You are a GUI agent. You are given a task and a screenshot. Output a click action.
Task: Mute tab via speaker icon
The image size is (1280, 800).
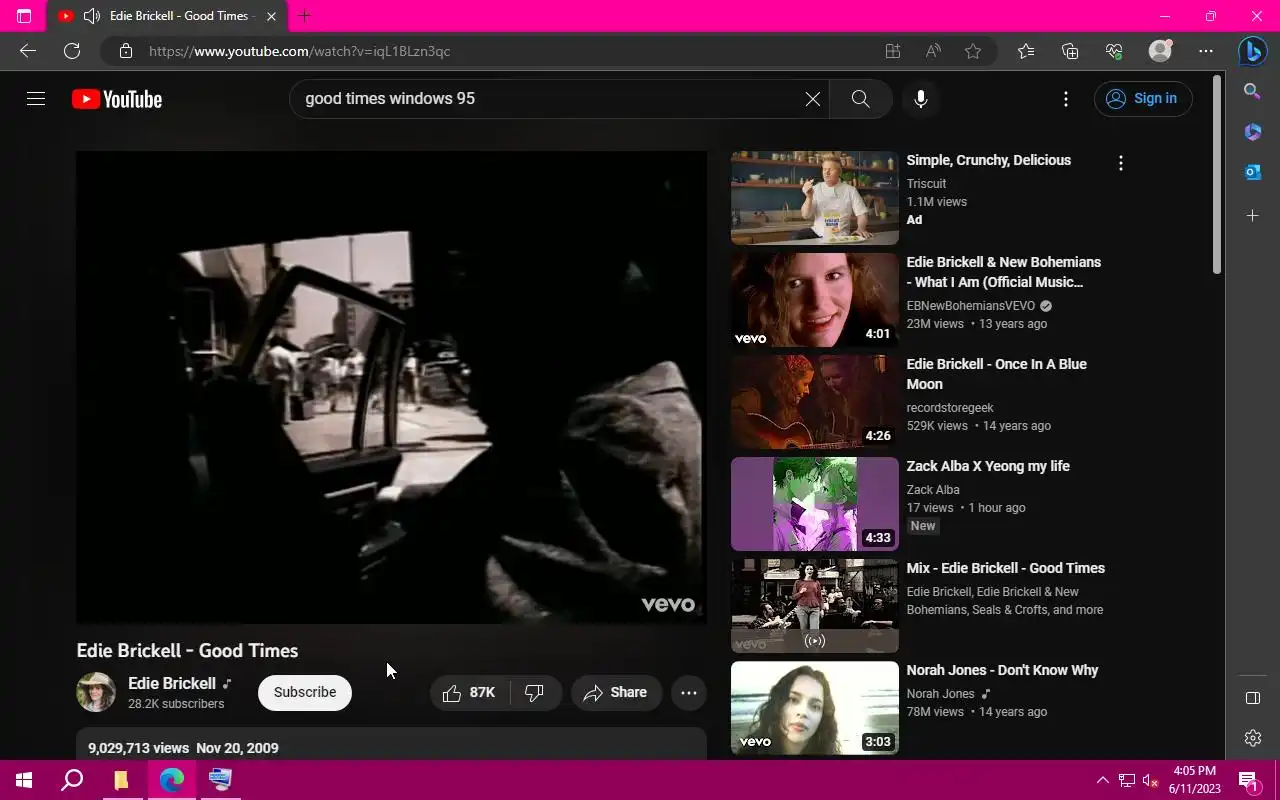tap(92, 16)
